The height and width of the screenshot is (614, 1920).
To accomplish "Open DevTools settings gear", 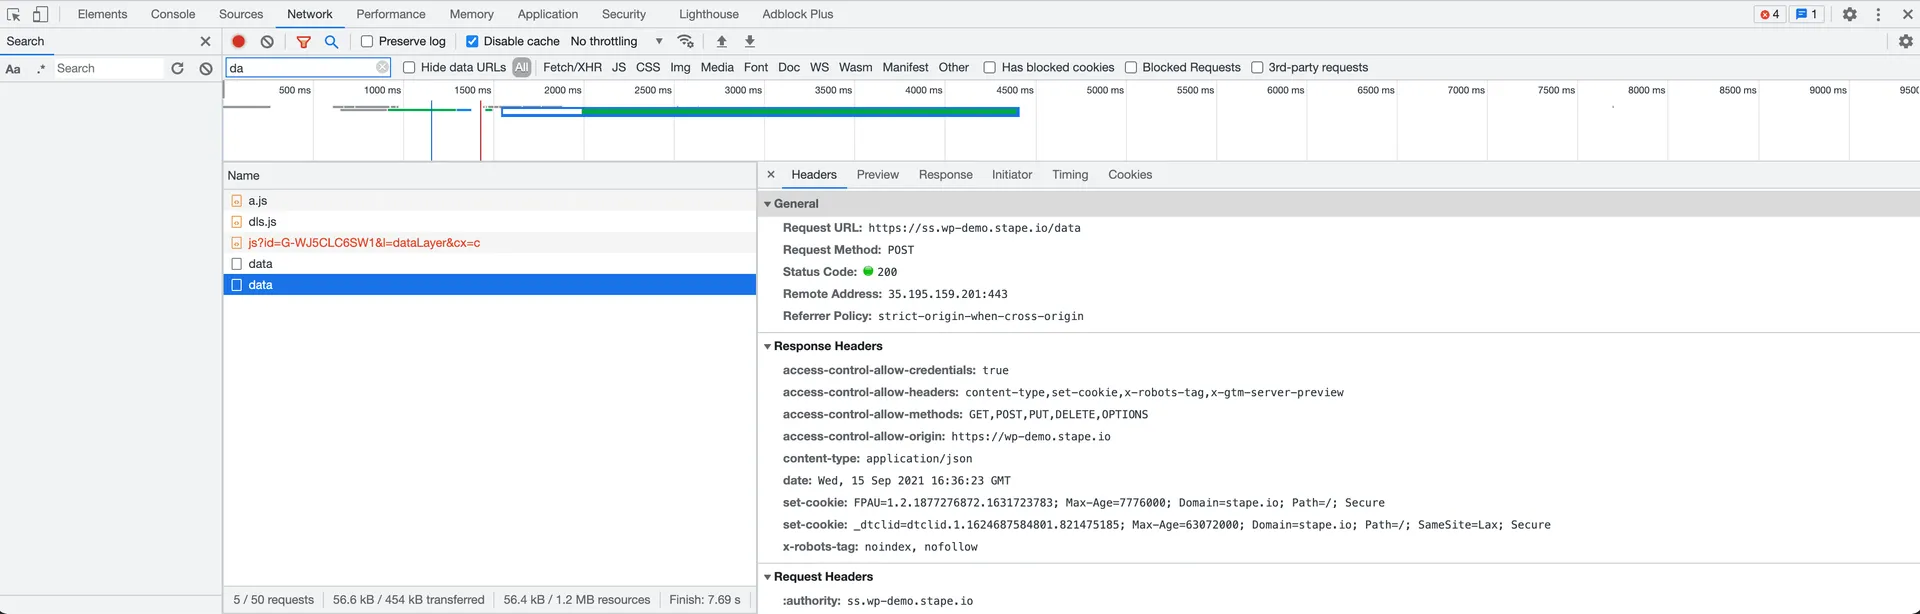I will pyautogui.click(x=1849, y=14).
